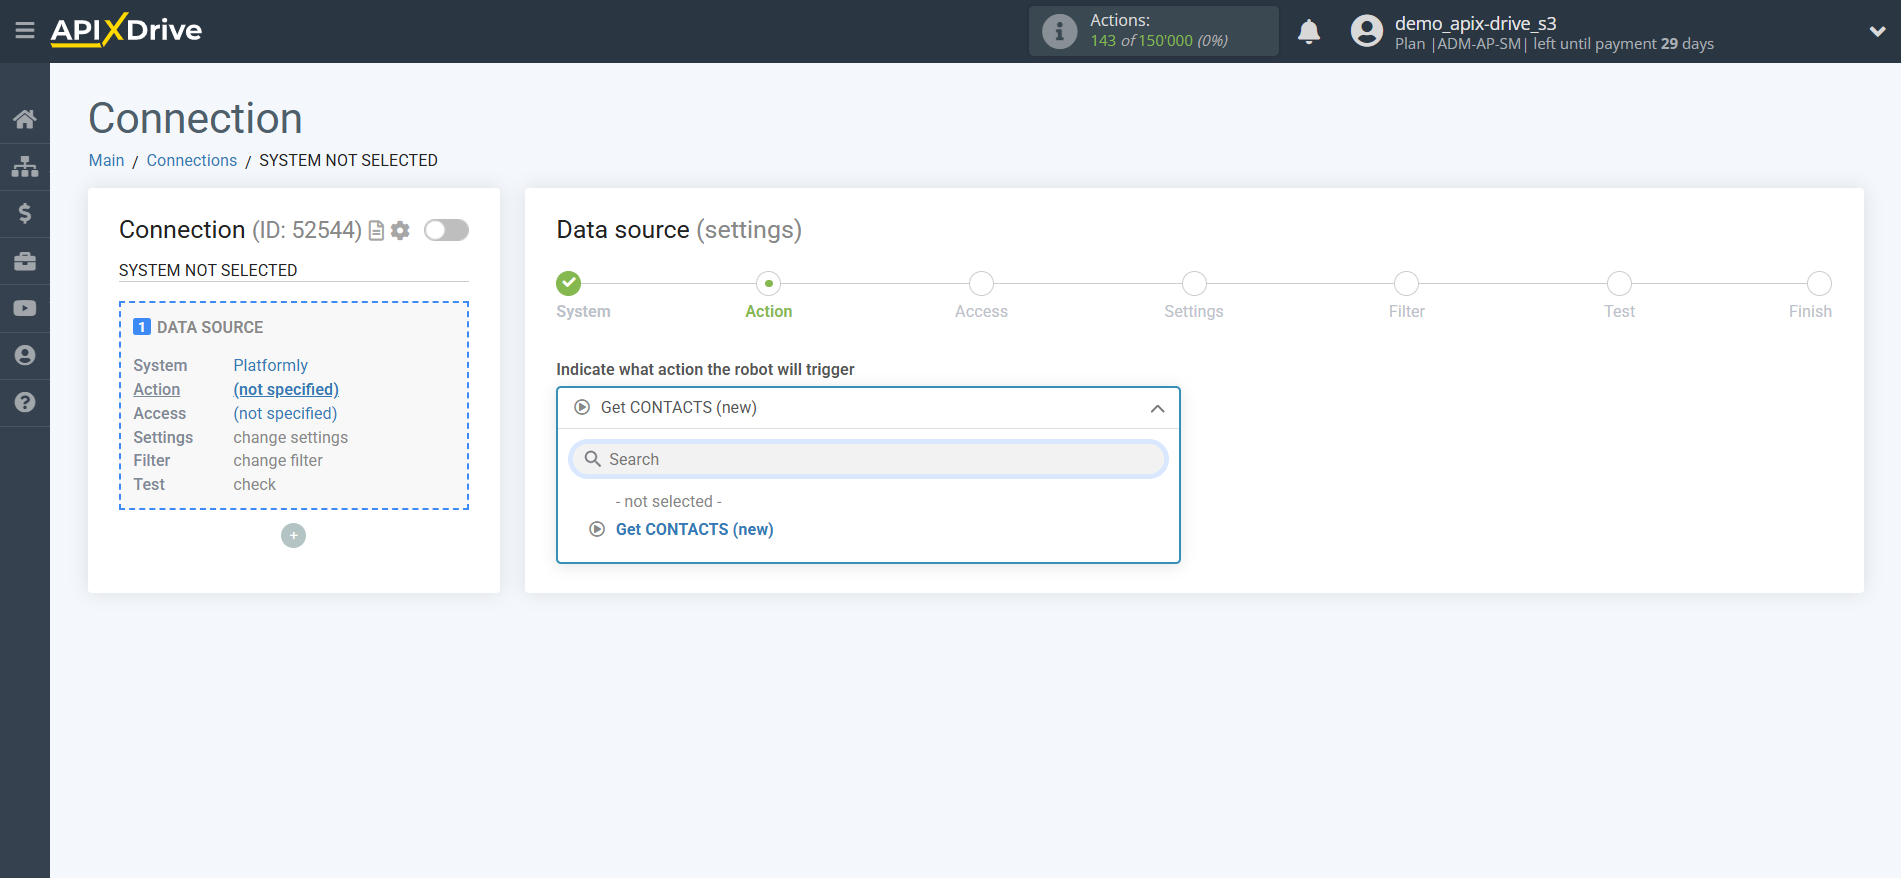Click the Access (not specified) link
Screen dimensions: 1901x878
coord(285,414)
